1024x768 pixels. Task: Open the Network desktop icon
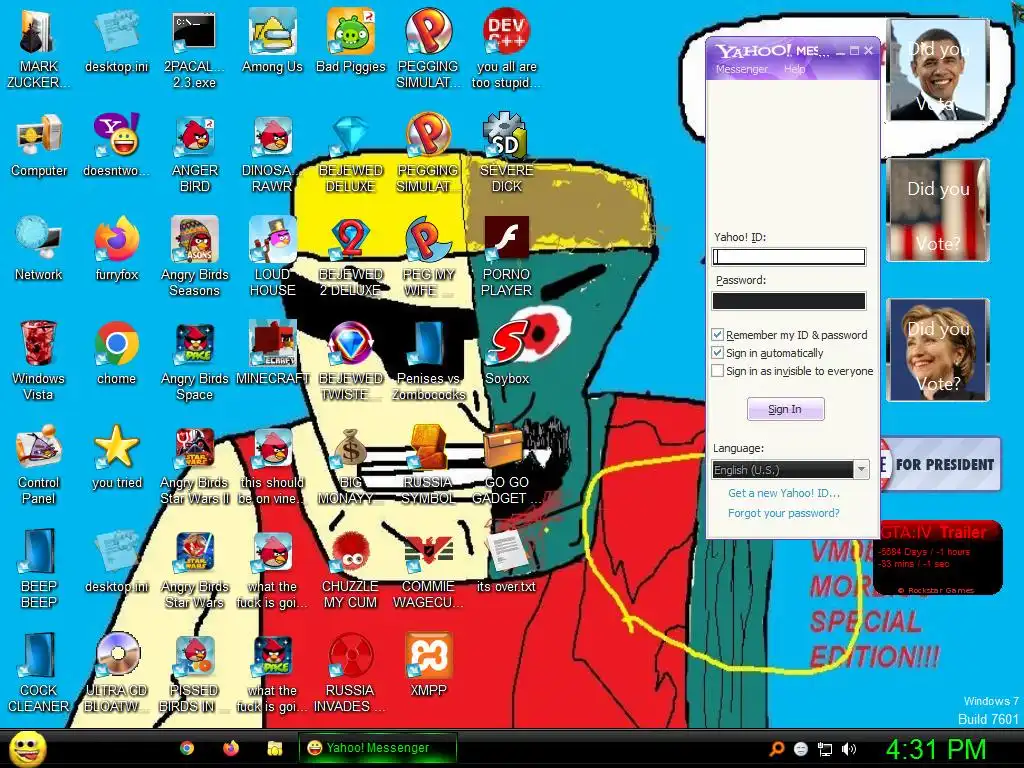(x=39, y=249)
